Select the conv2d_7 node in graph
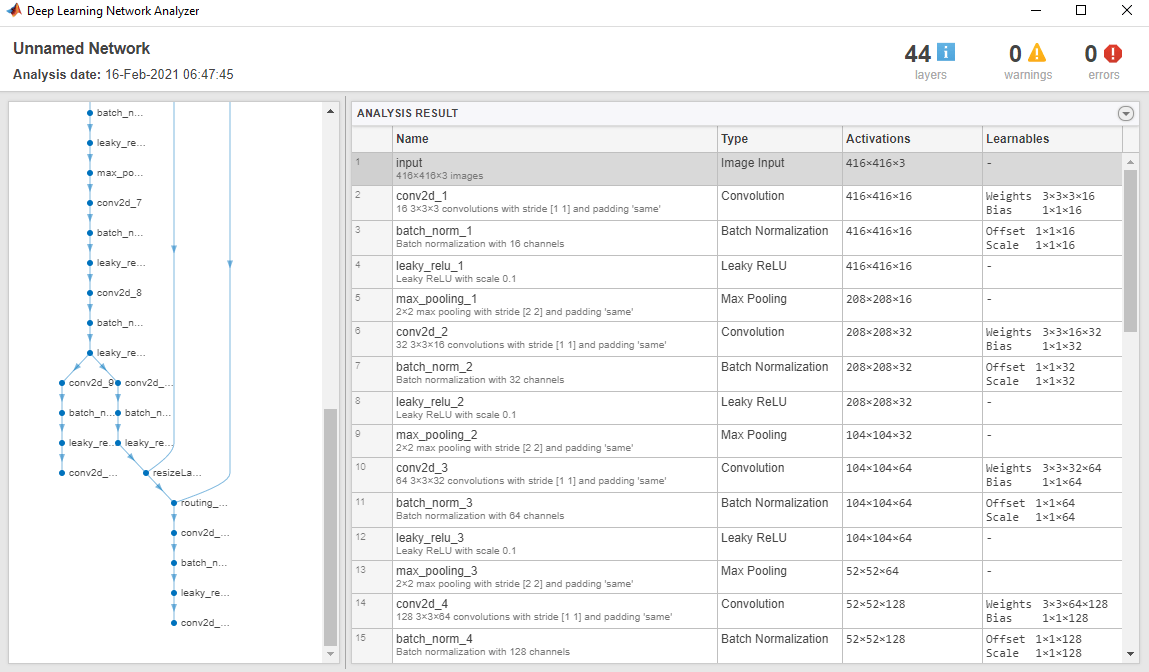 (x=116, y=203)
